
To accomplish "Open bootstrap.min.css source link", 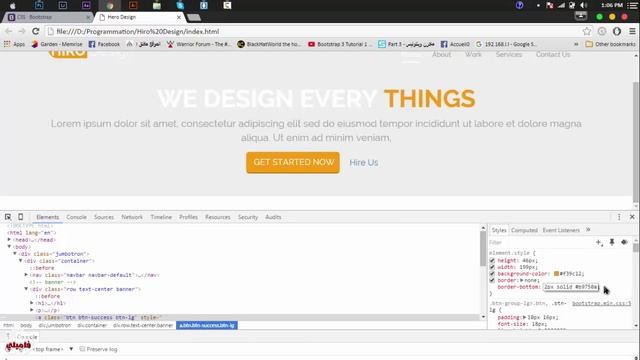I will tap(602, 304).
